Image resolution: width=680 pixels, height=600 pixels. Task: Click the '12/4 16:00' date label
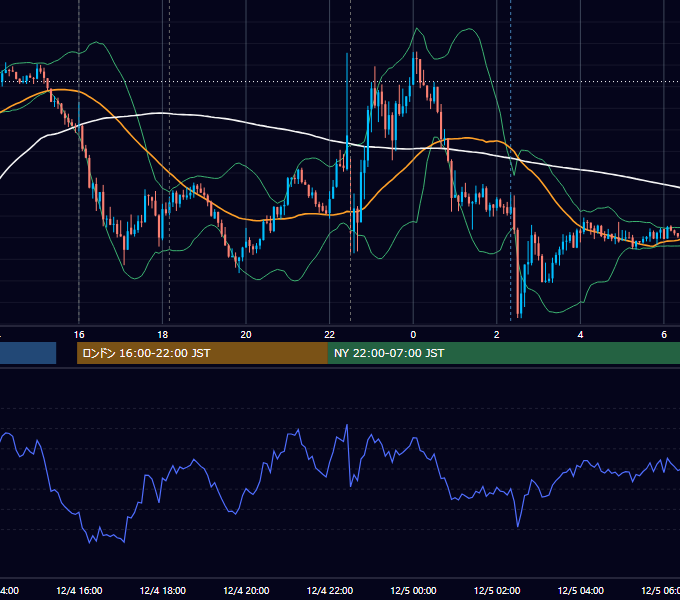coord(79,590)
